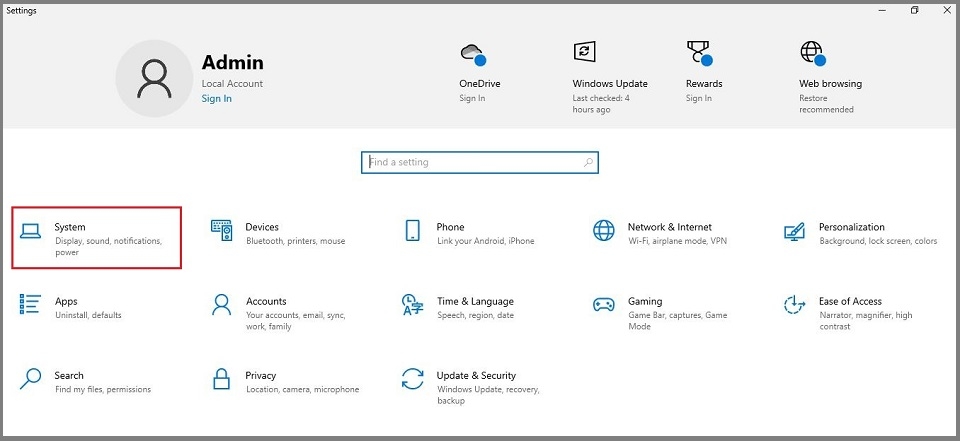
Task: Click the Web browsing globe icon
Action: click(x=813, y=54)
